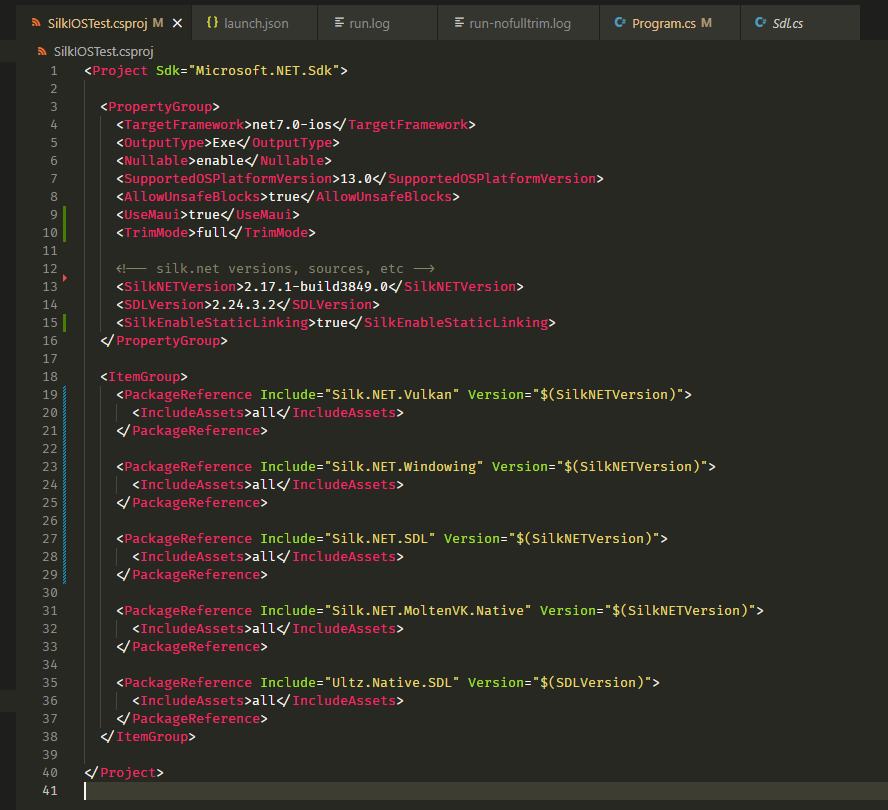
Task: Select the Sdl.cs tab
Action: [x=788, y=22]
